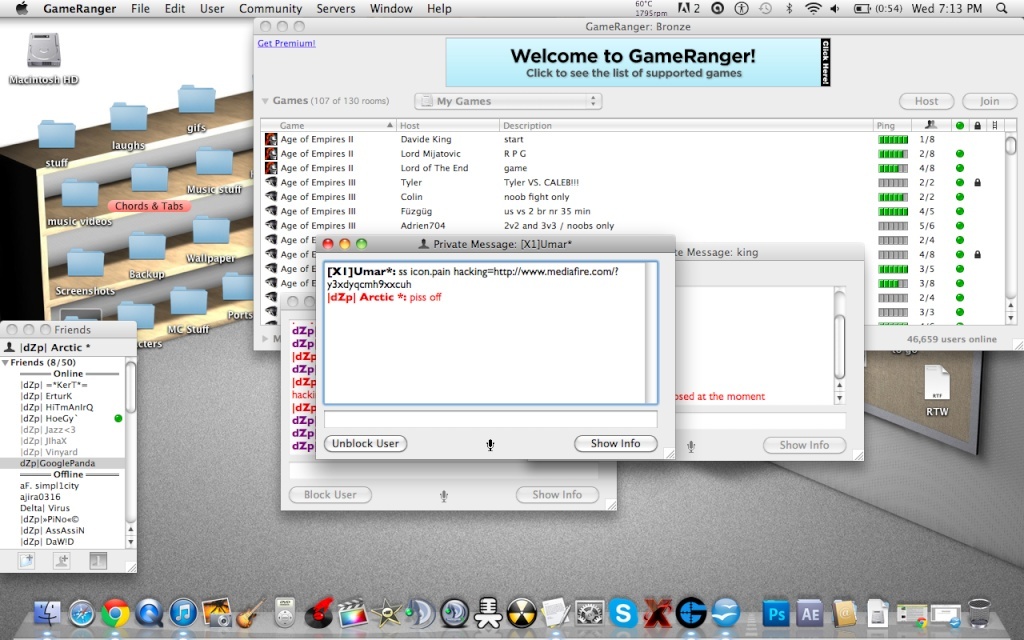Collapse the Games section triangle
This screenshot has height=640, width=1024.
click(265, 101)
